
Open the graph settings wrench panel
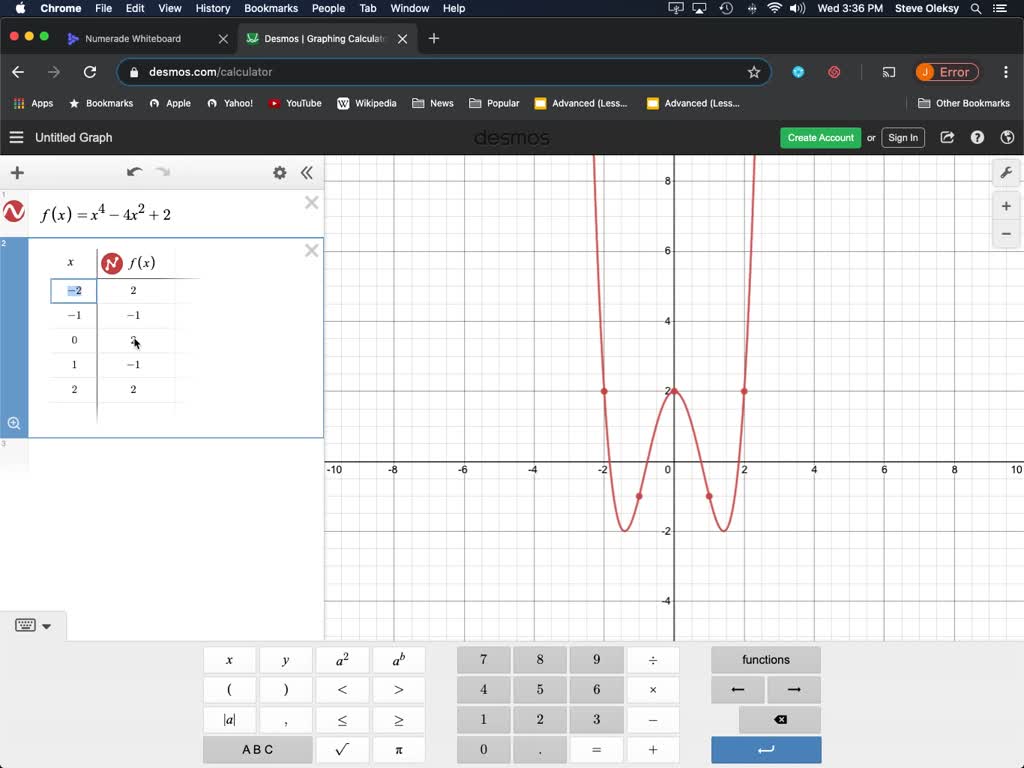pos(1006,172)
